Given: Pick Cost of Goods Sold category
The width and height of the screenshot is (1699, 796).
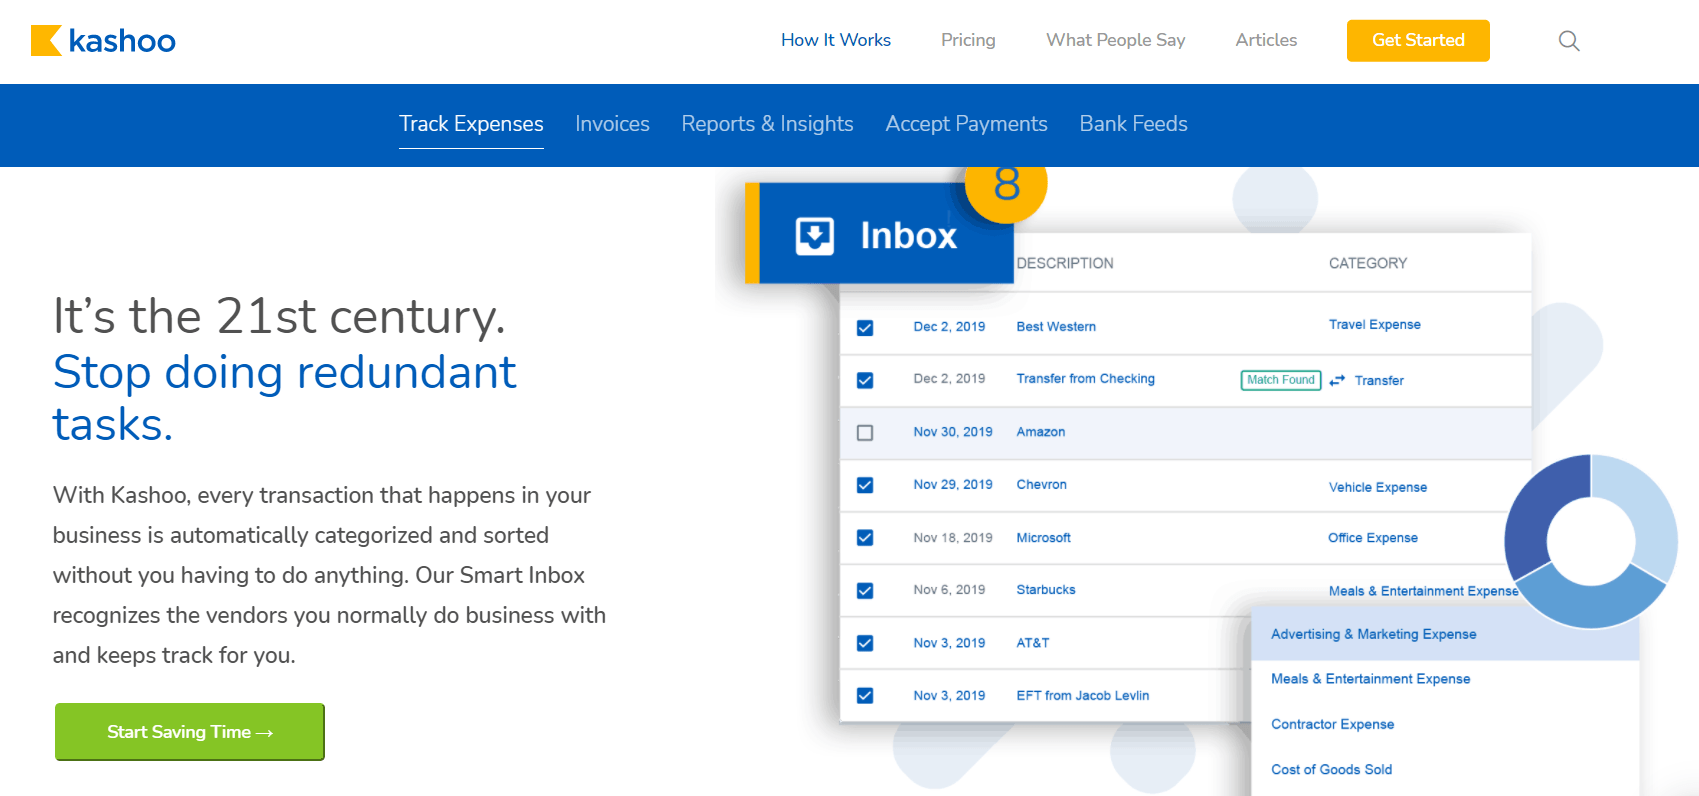Looking at the screenshot, I should pos(1331,769).
